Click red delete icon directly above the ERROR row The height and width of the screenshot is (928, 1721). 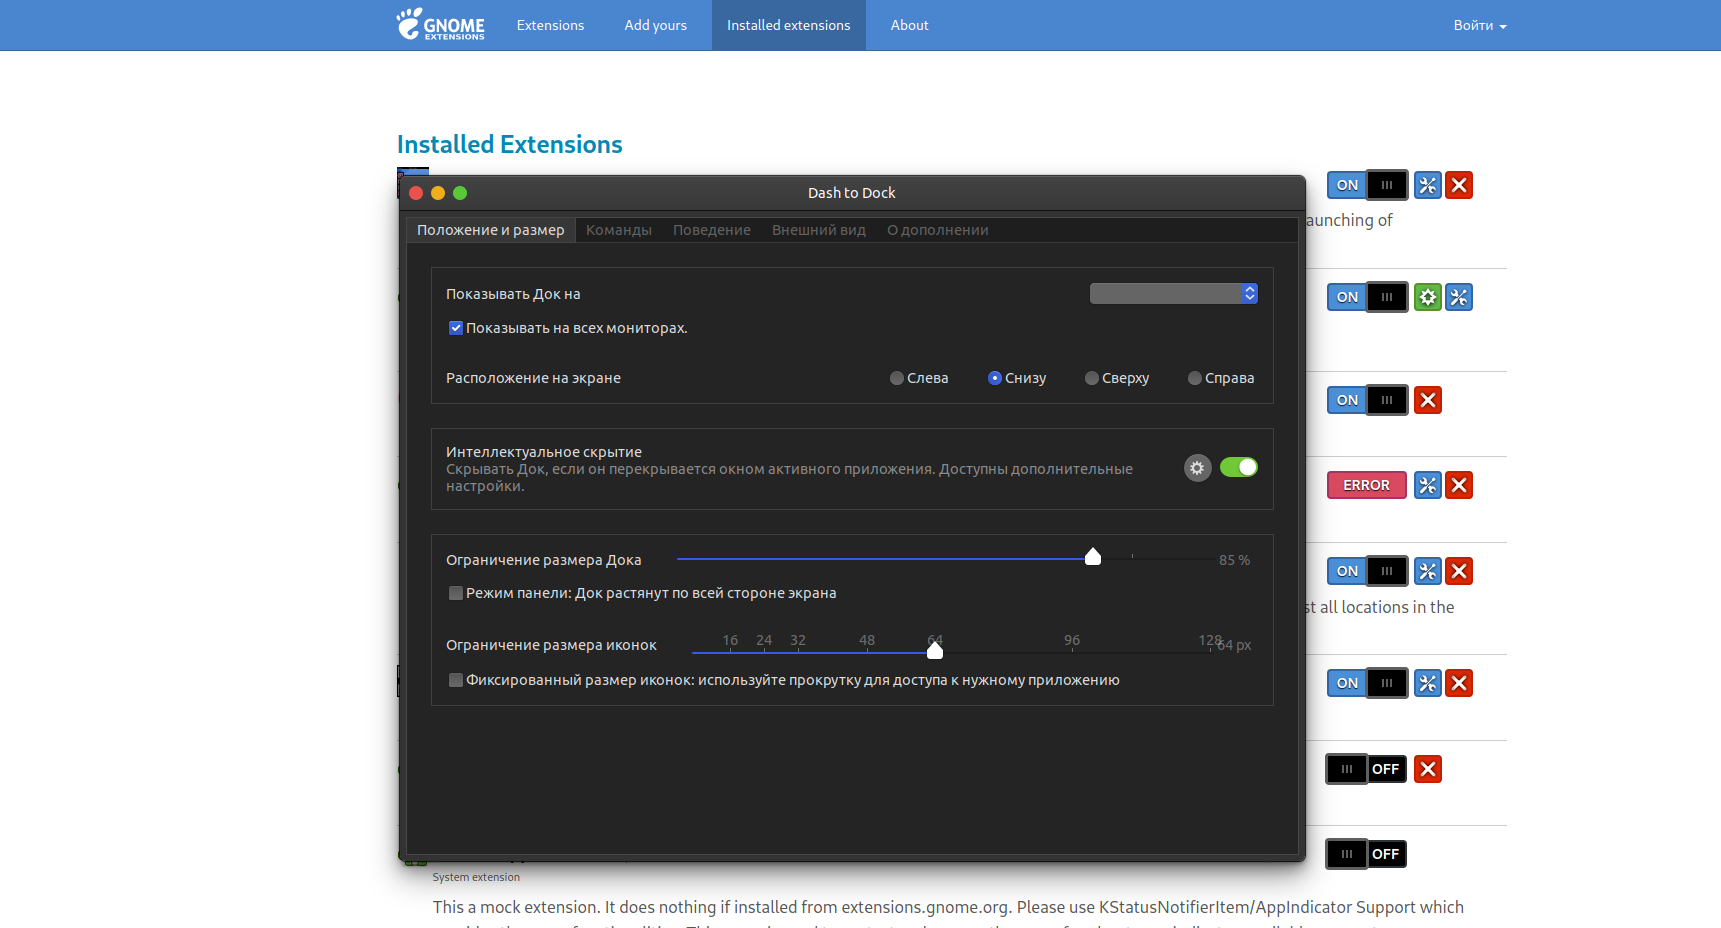click(x=1428, y=400)
